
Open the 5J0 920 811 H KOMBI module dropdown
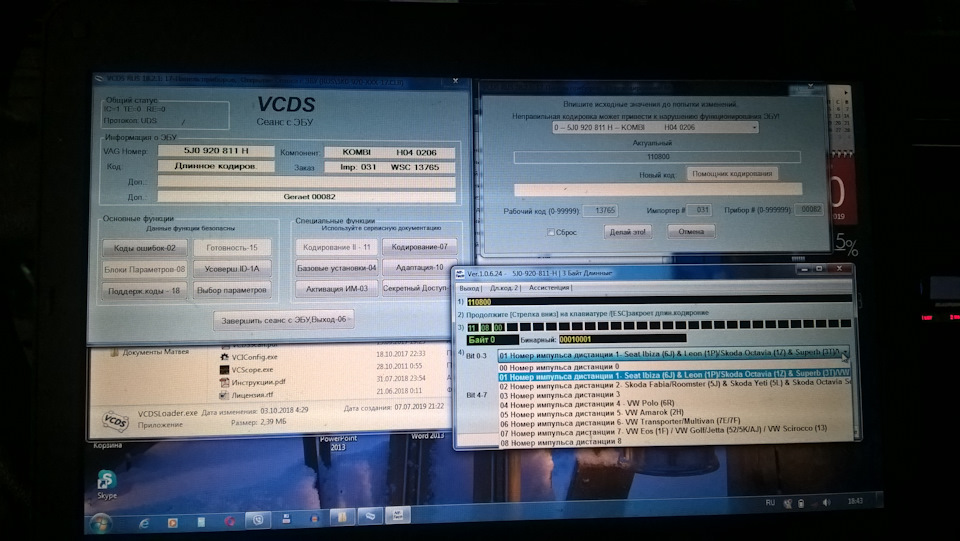(656, 127)
